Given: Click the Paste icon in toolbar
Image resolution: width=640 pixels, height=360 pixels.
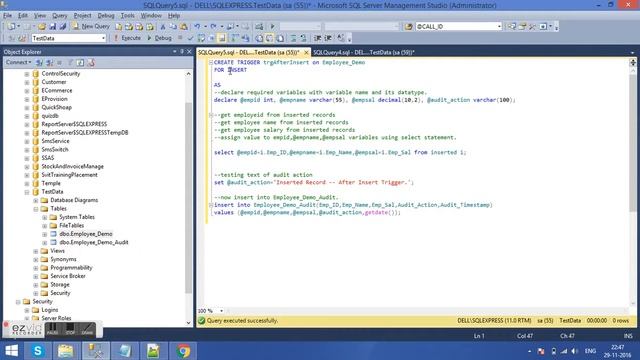Looking at the screenshot, I should (184, 27).
